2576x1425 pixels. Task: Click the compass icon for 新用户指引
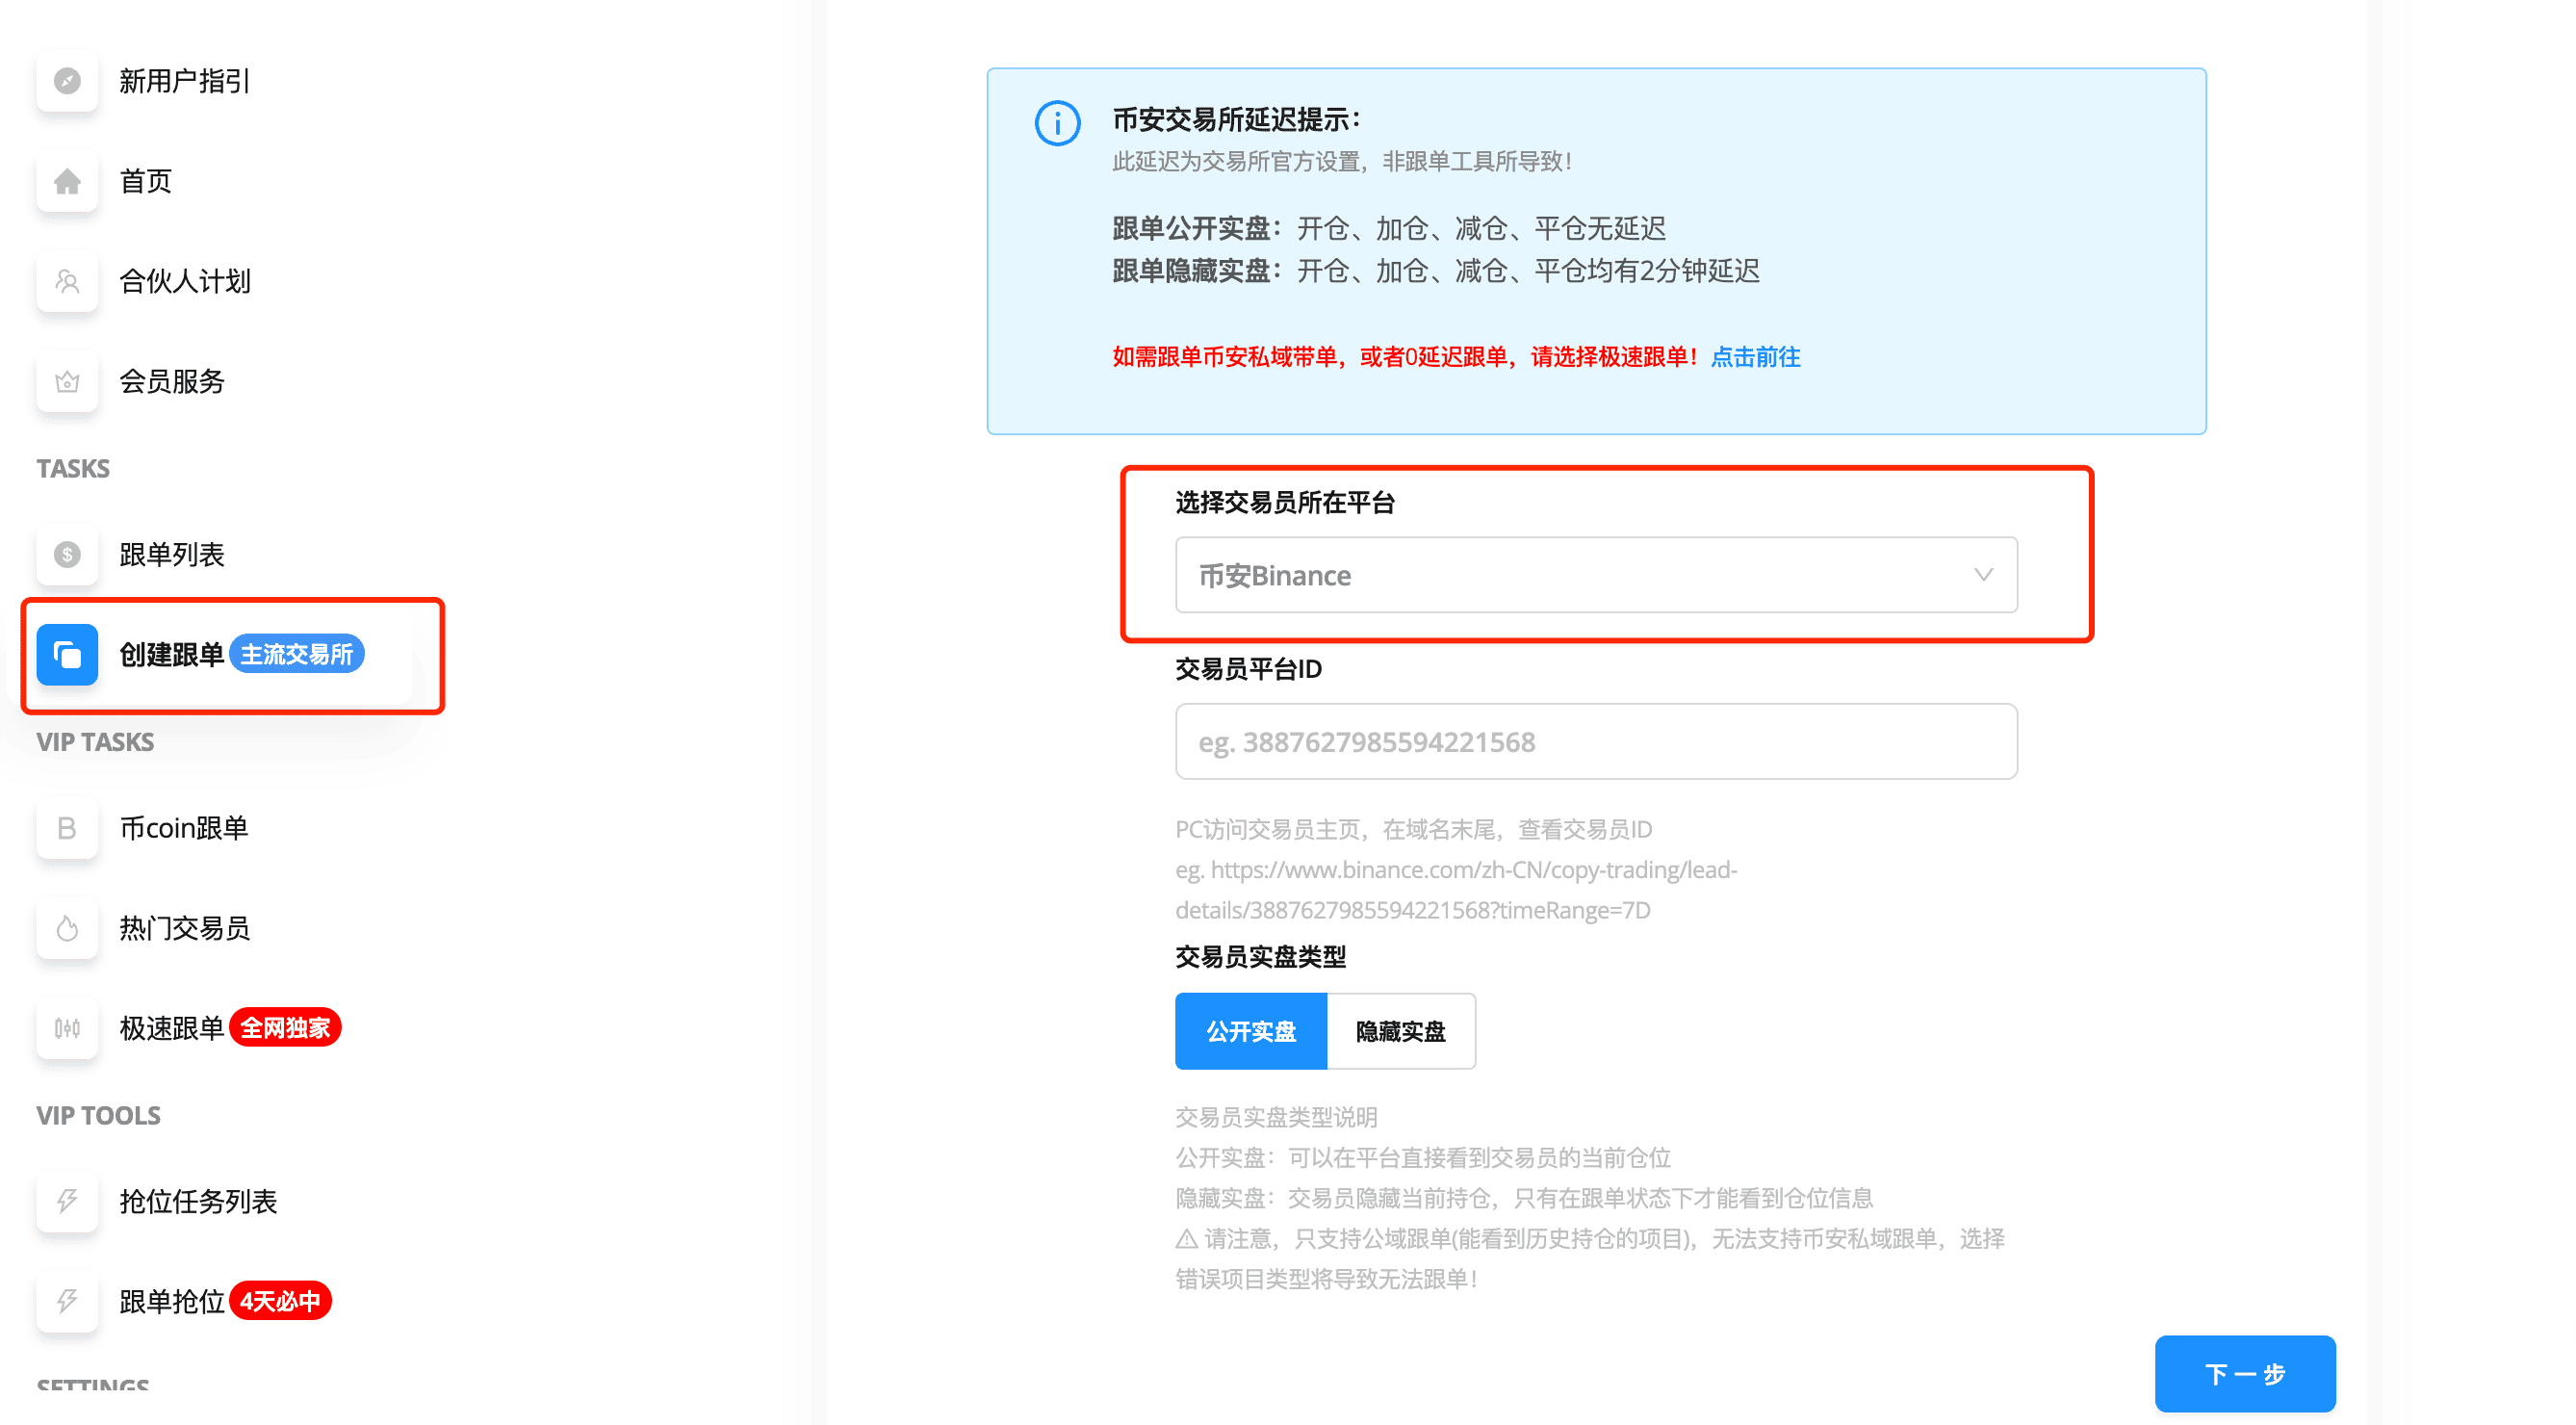(x=67, y=81)
